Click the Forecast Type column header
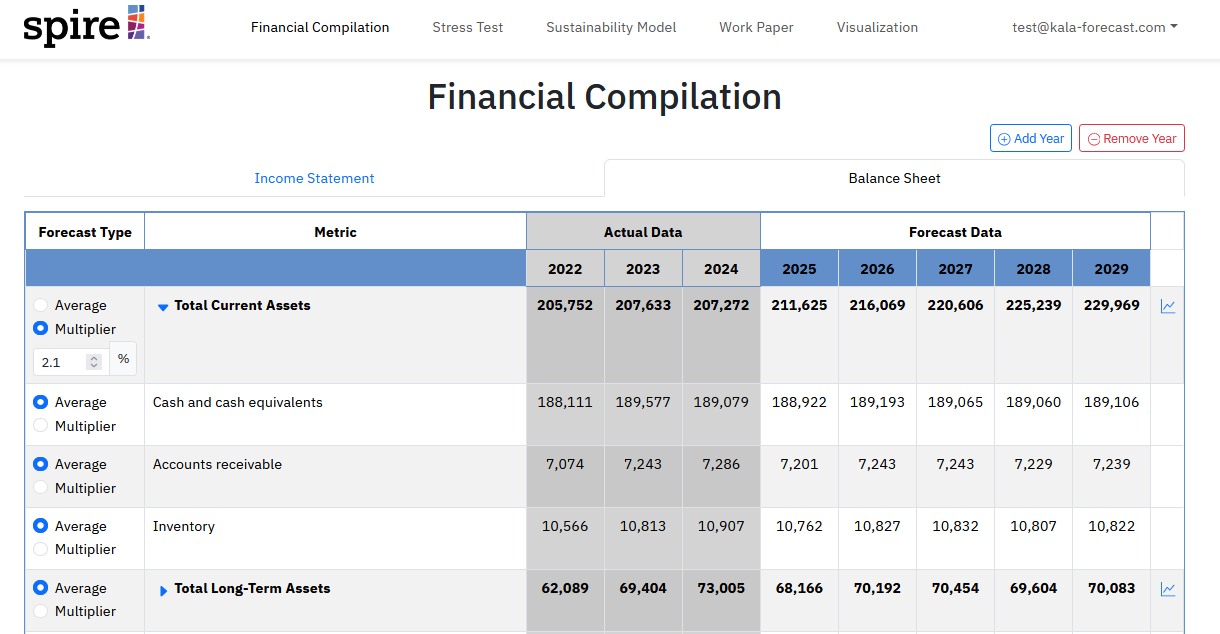The image size is (1220, 634). click(x=85, y=232)
